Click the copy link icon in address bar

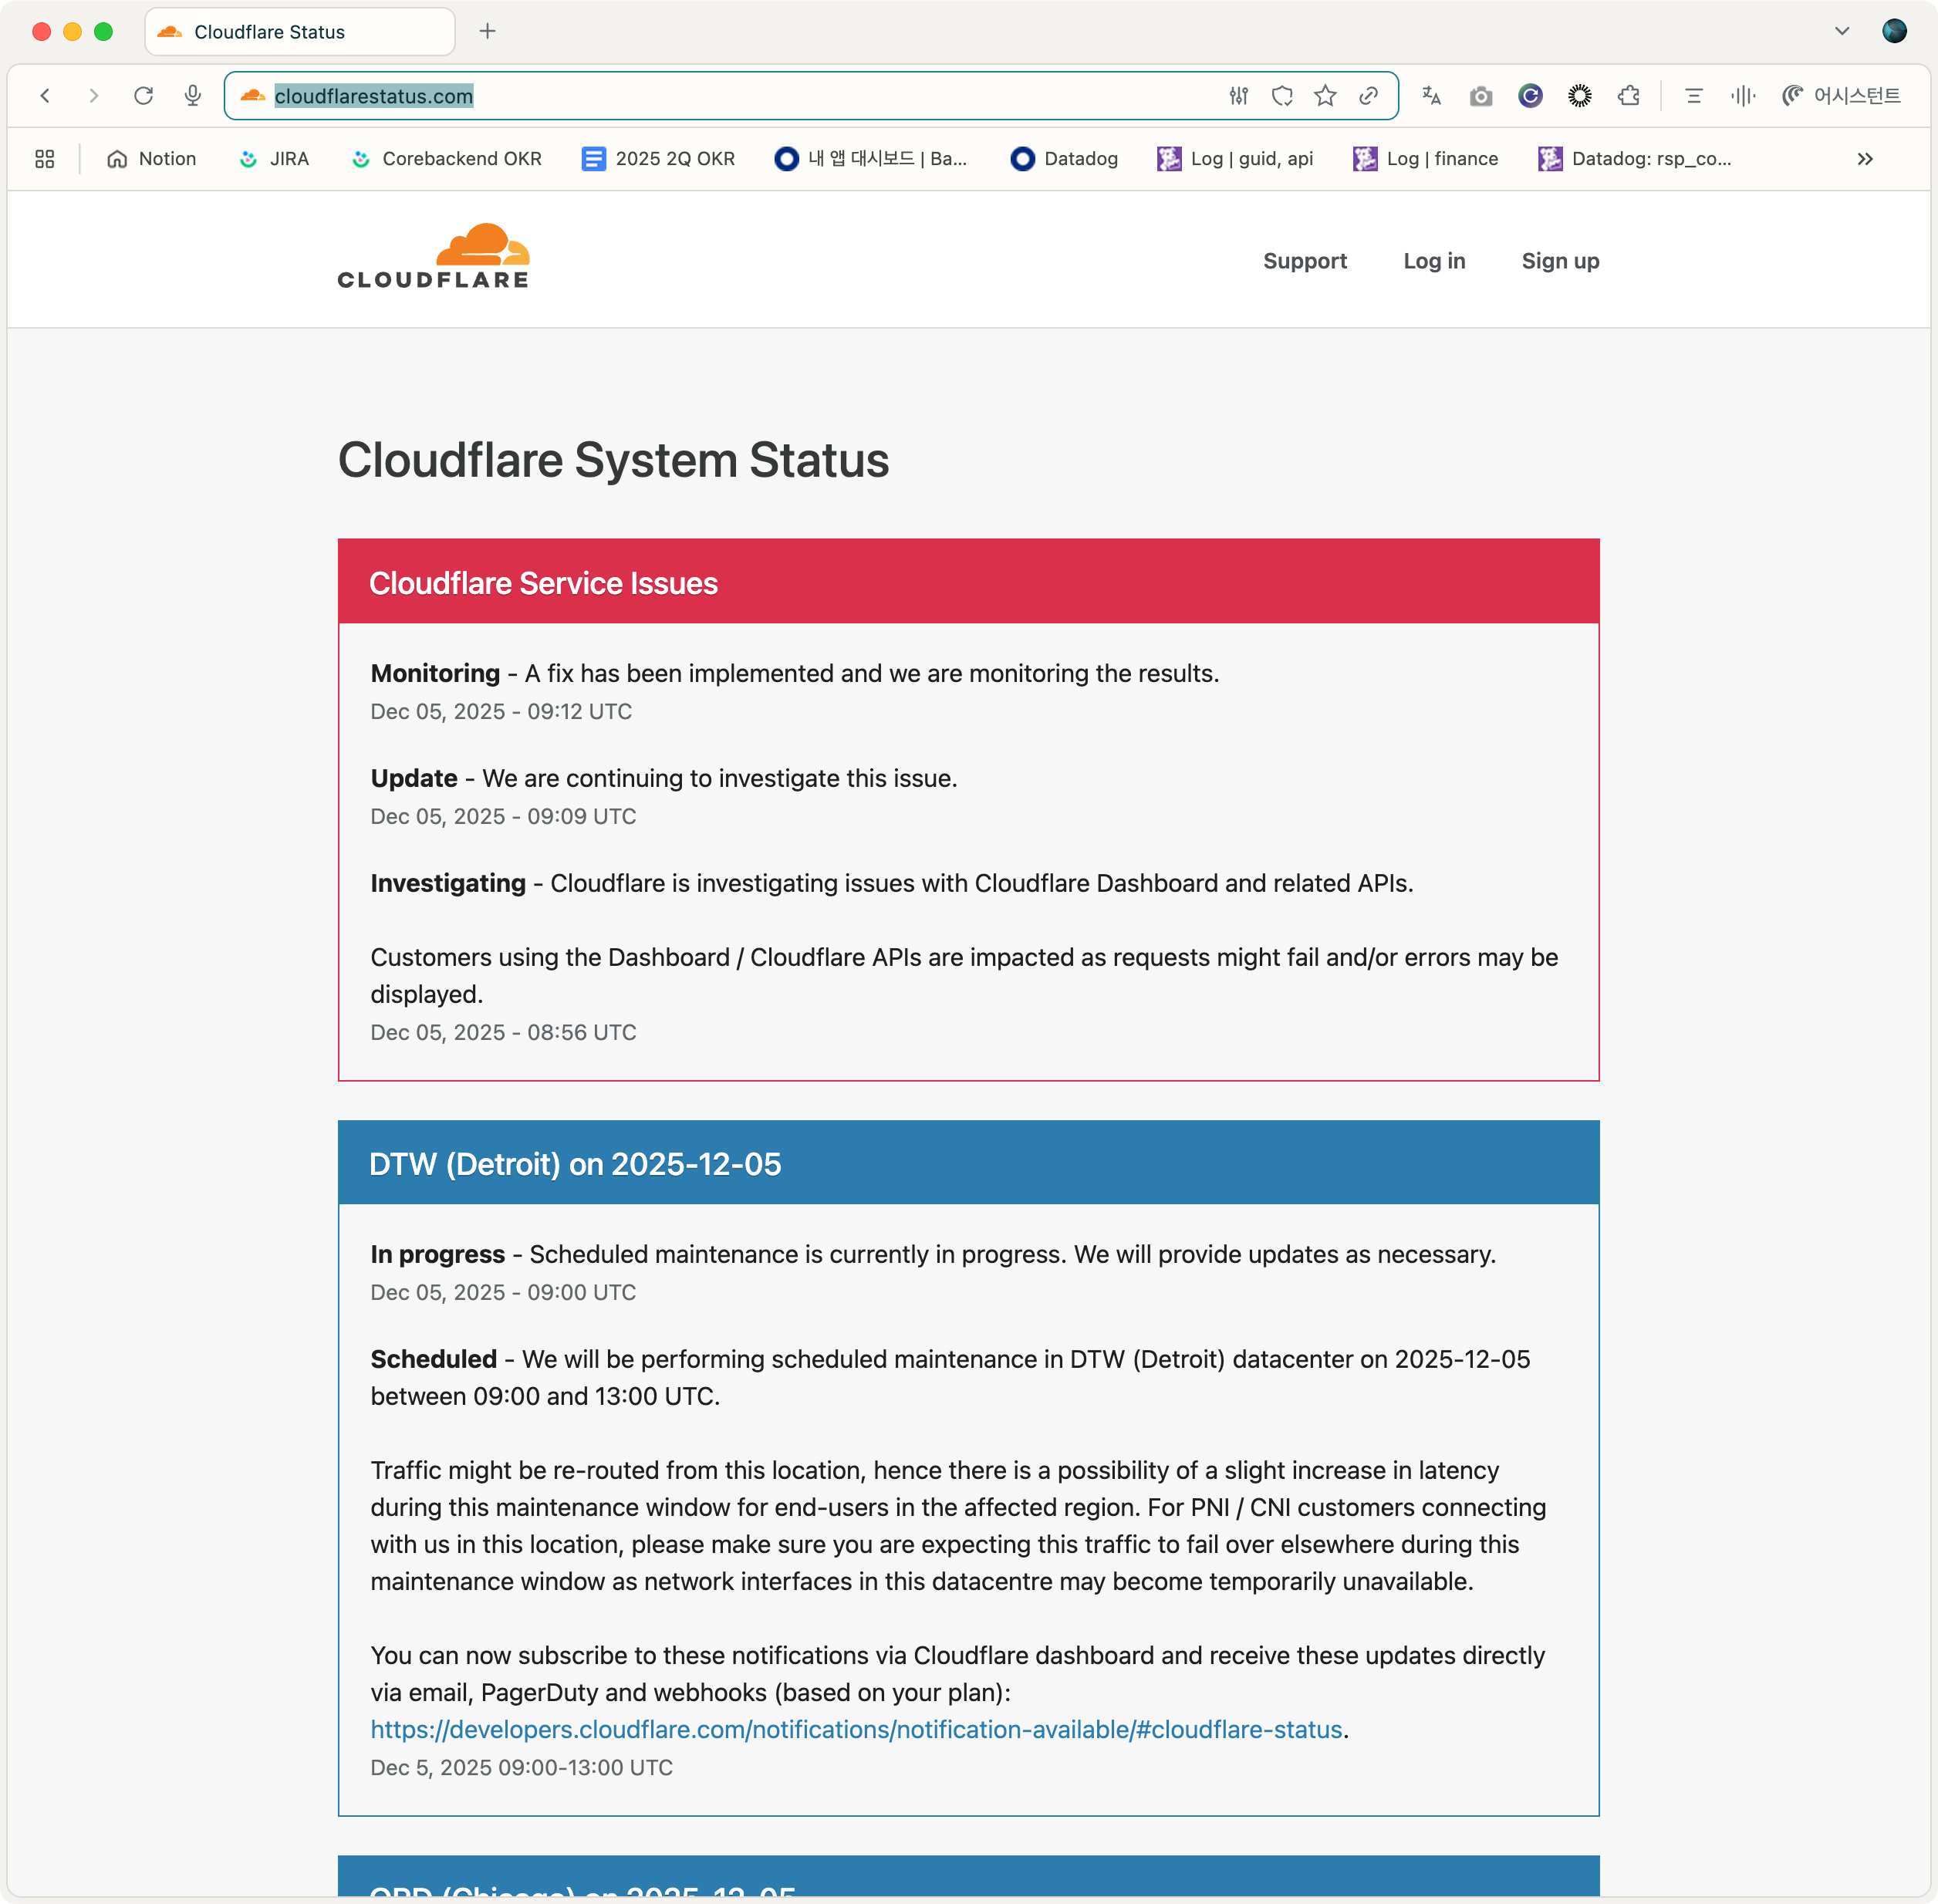point(1368,96)
